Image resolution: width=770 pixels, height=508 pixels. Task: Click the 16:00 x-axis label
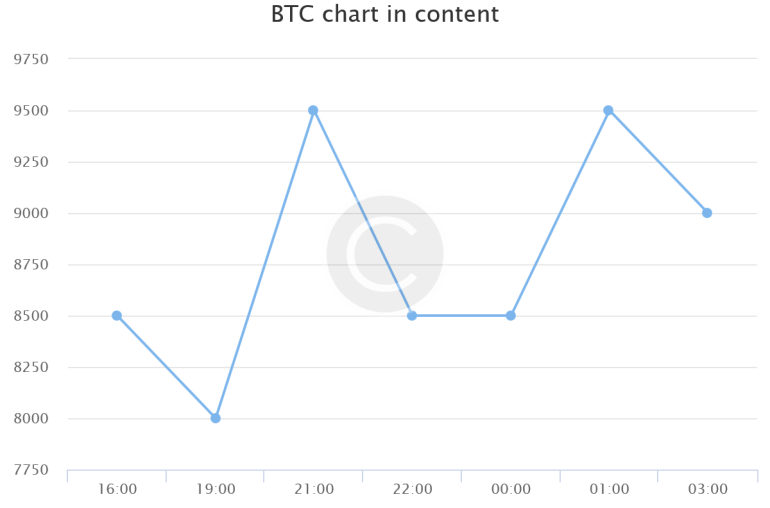[x=117, y=489]
